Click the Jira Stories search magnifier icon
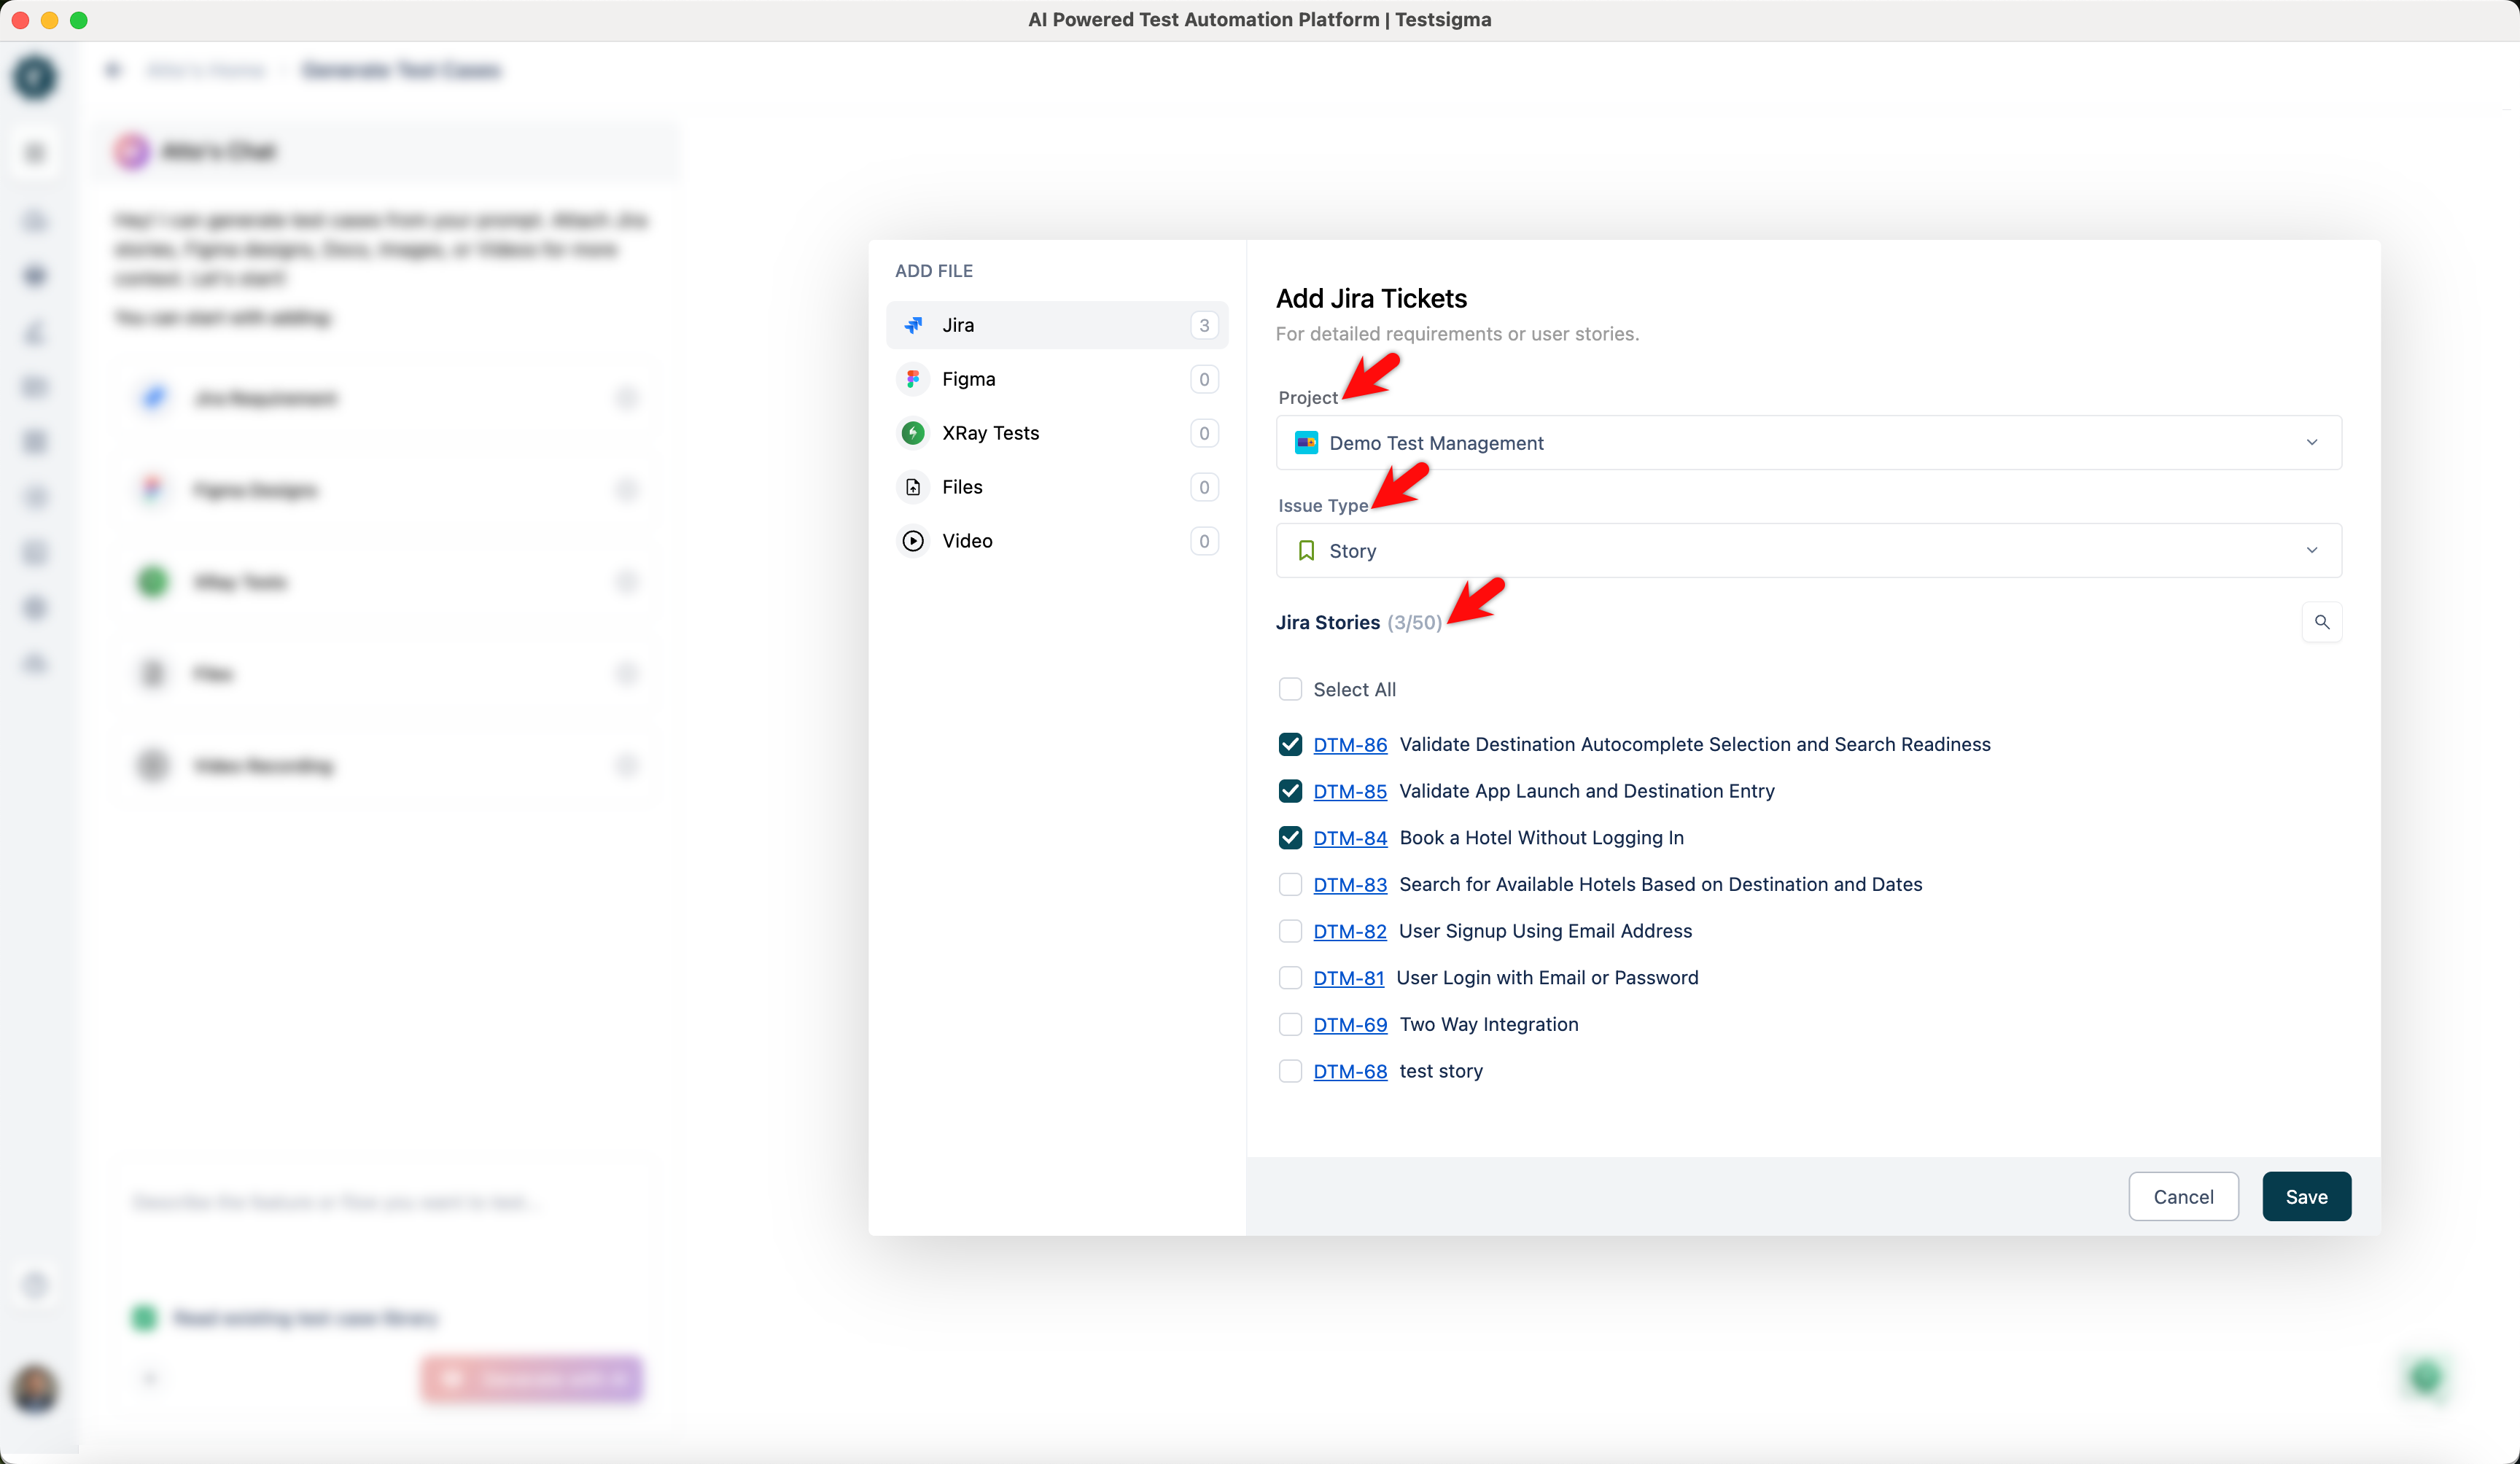 pos(2321,622)
